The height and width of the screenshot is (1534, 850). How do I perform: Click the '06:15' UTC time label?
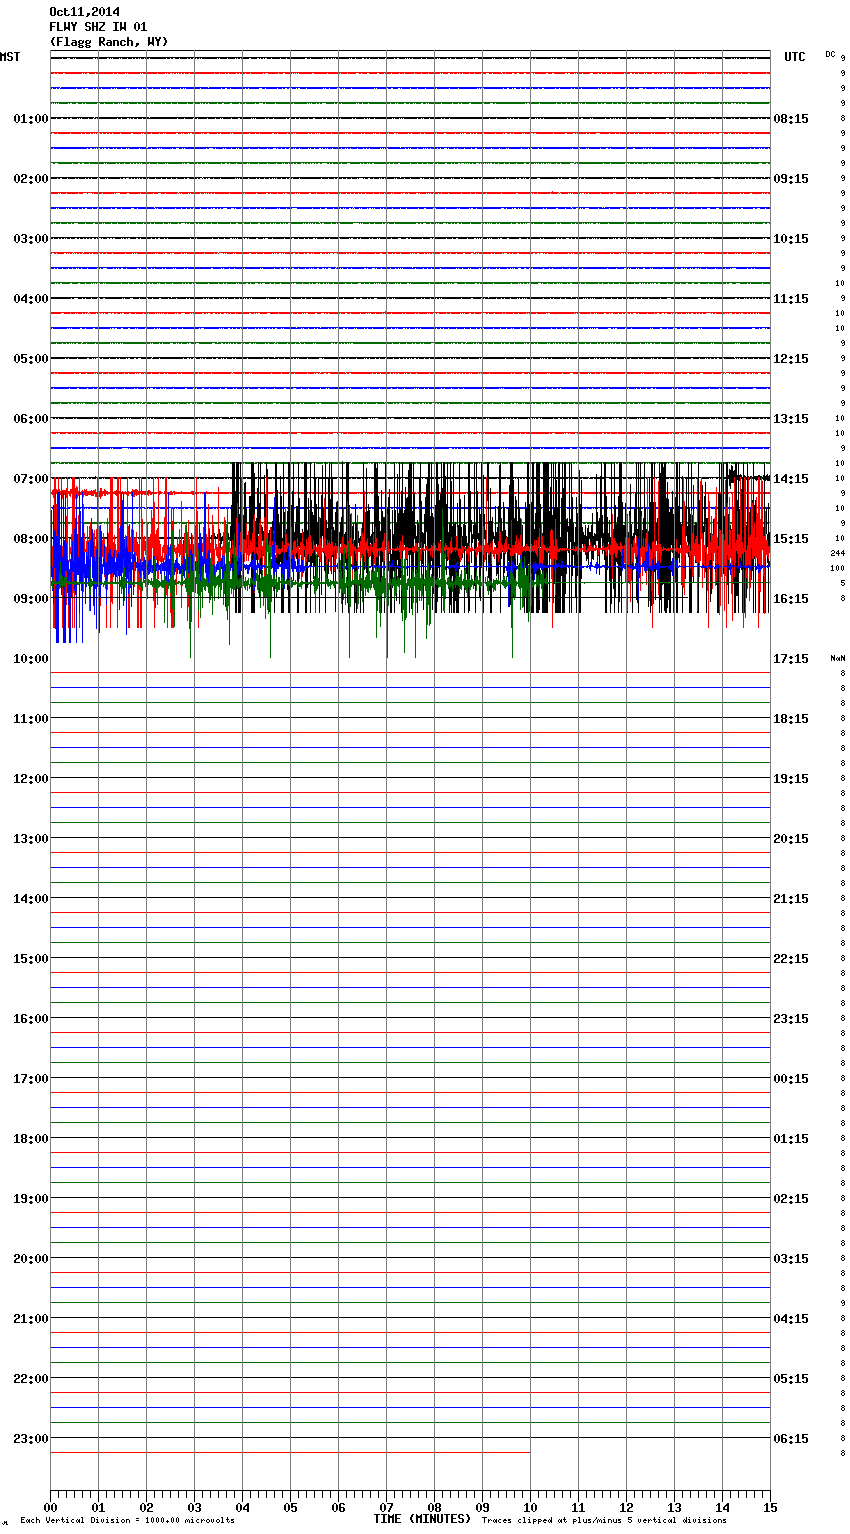click(791, 1439)
